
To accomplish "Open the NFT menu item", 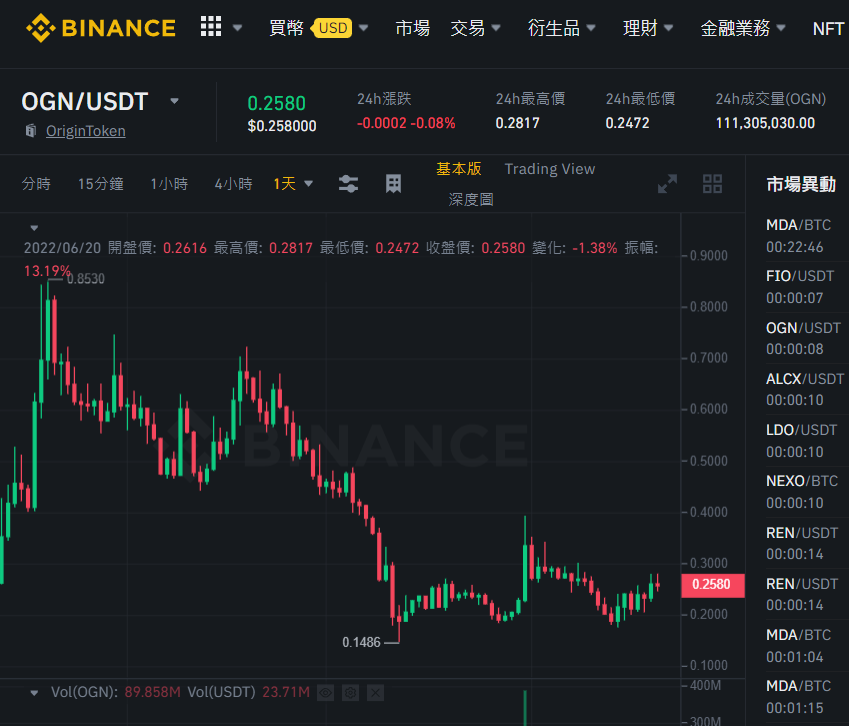I will point(828,28).
